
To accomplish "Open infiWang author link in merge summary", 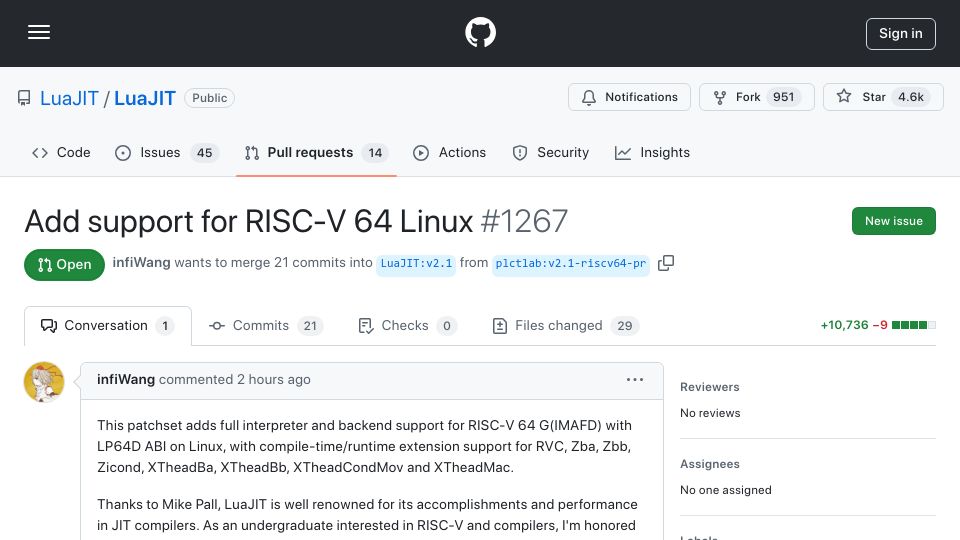I will (x=141, y=263).
